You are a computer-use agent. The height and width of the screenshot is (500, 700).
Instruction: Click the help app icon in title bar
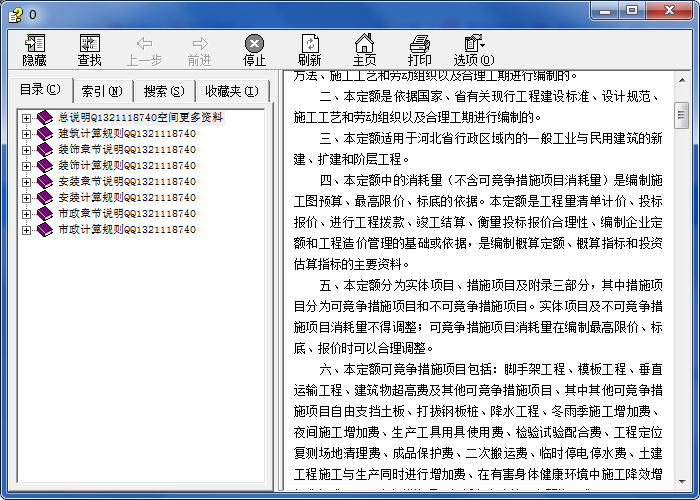click(16, 14)
